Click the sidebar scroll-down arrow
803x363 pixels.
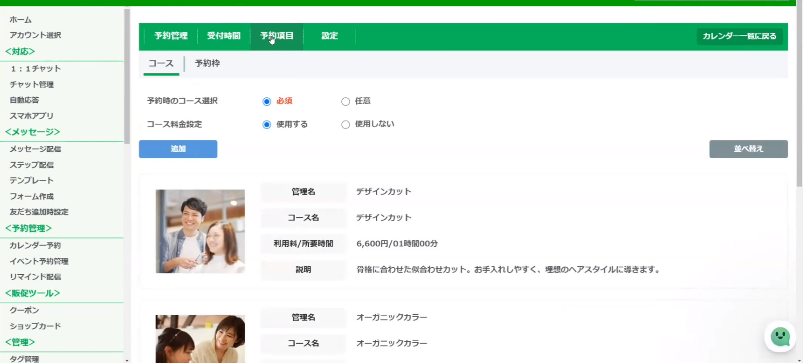128,360
